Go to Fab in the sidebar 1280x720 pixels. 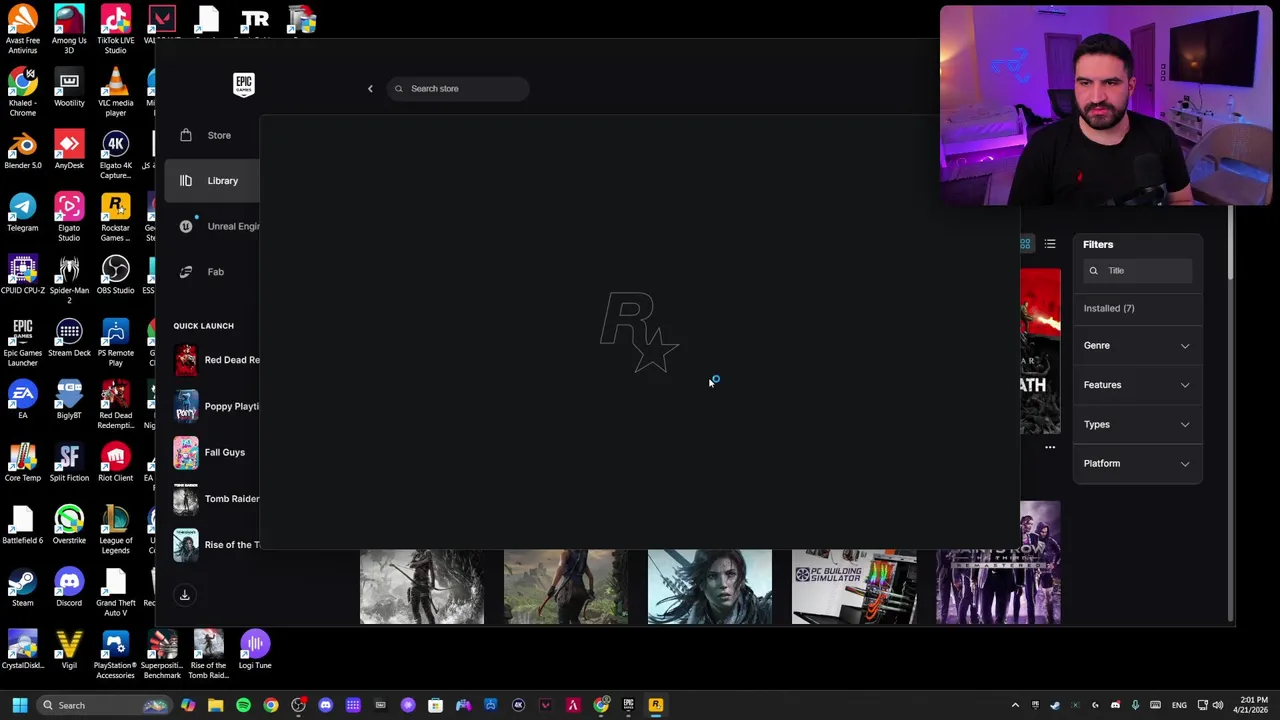[x=212, y=272]
